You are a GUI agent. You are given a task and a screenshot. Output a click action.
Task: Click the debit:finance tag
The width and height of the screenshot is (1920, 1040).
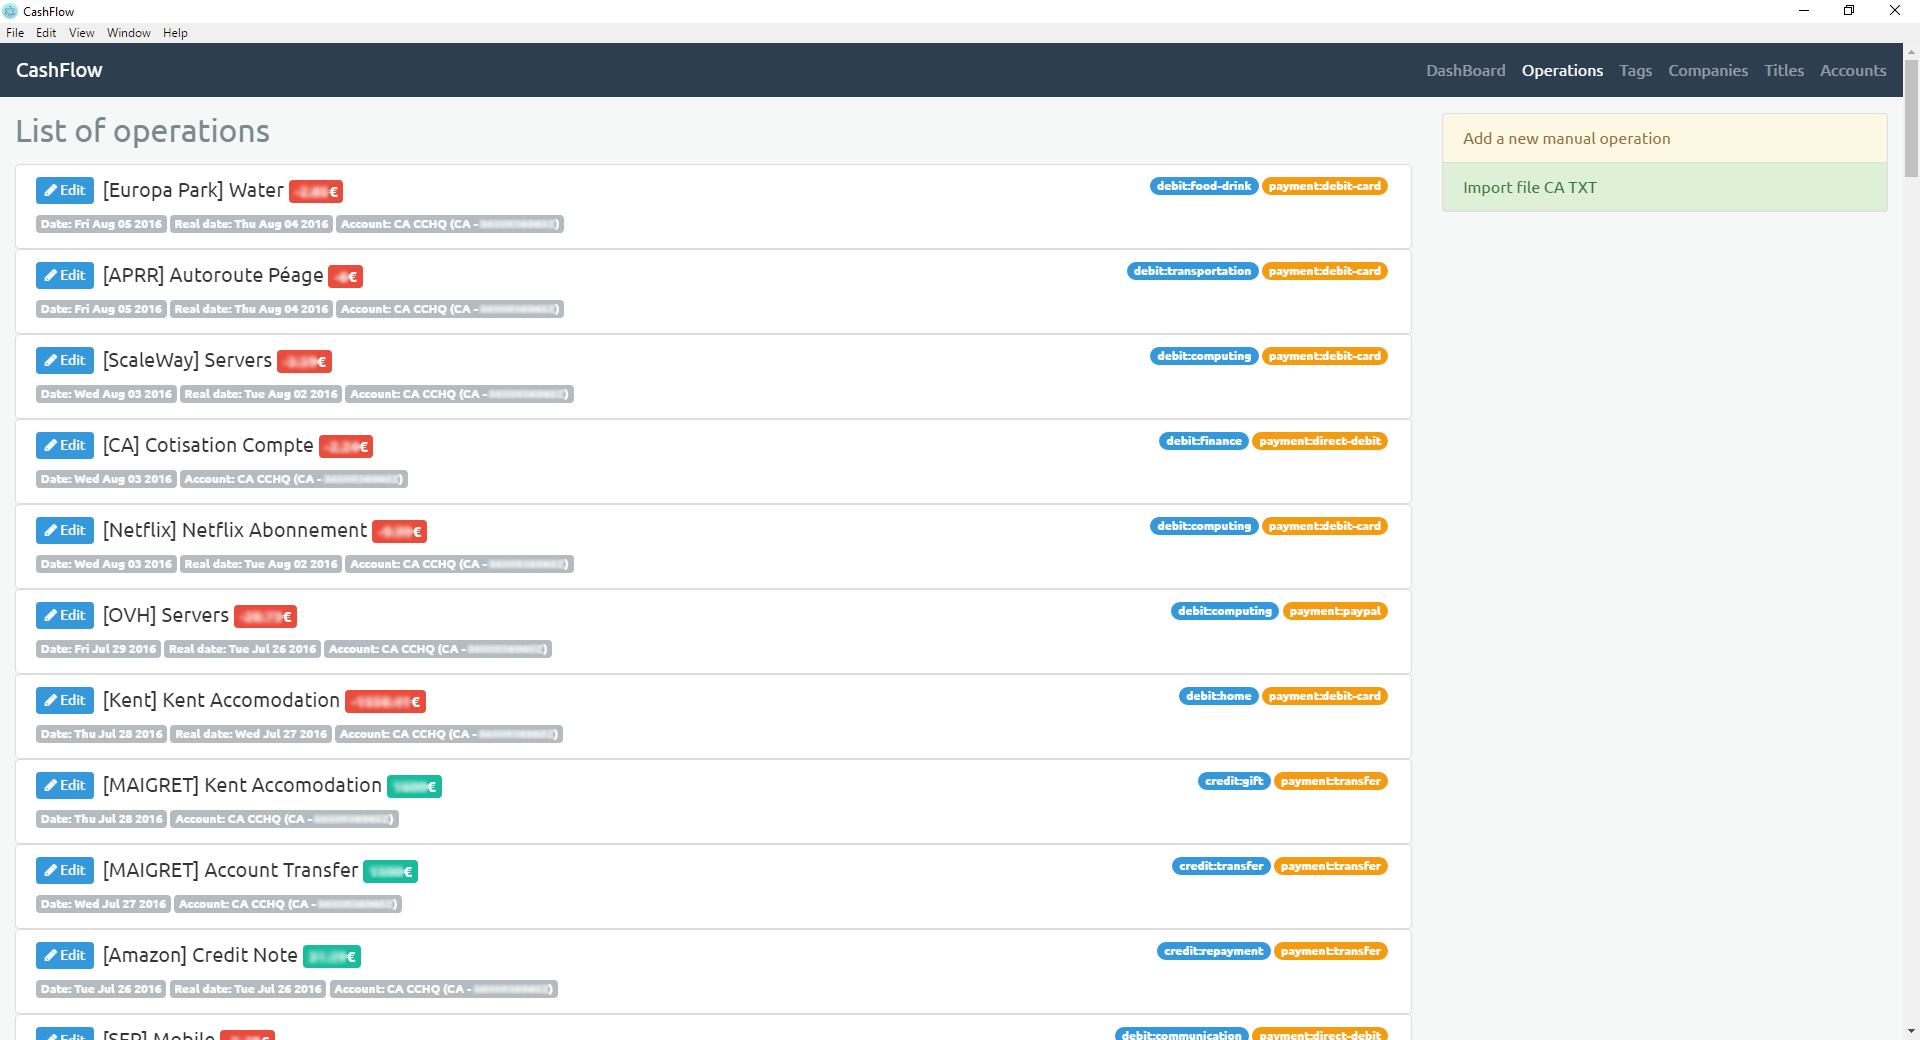click(1203, 441)
